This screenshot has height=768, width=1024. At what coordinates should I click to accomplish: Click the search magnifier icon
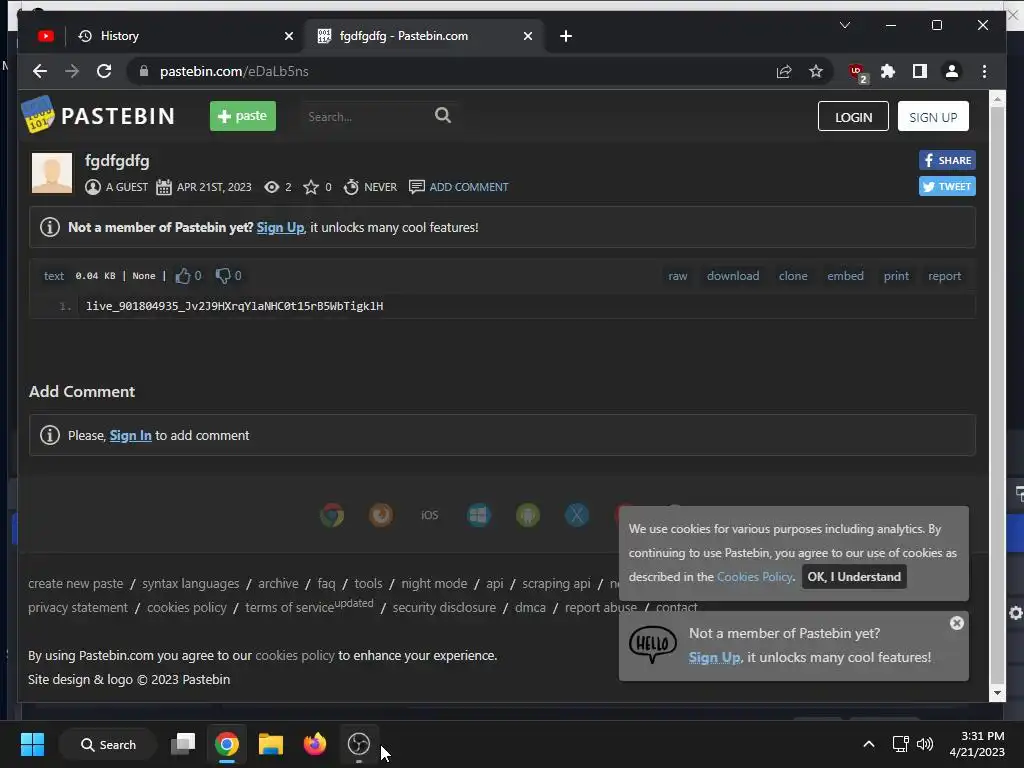click(x=443, y=116)
